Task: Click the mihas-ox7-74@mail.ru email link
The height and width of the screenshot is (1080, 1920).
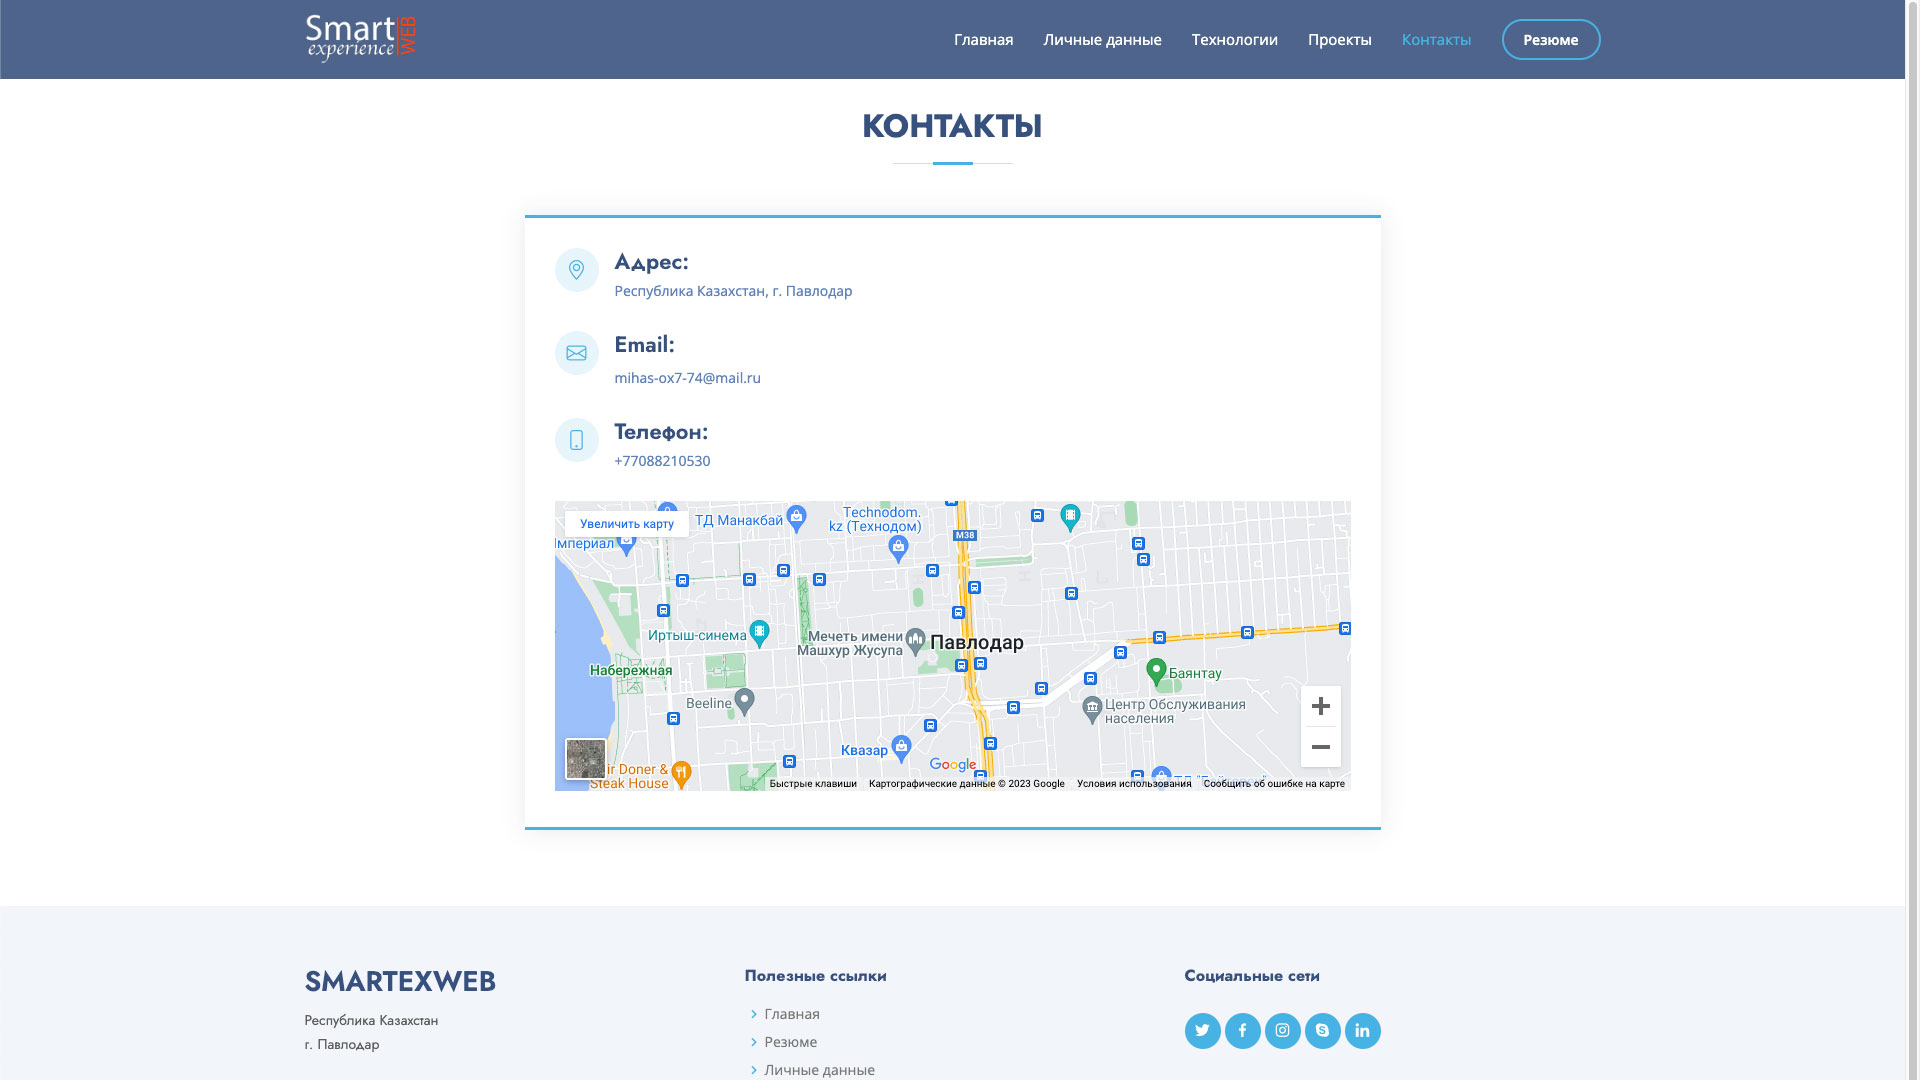Action: click(687, 378)
